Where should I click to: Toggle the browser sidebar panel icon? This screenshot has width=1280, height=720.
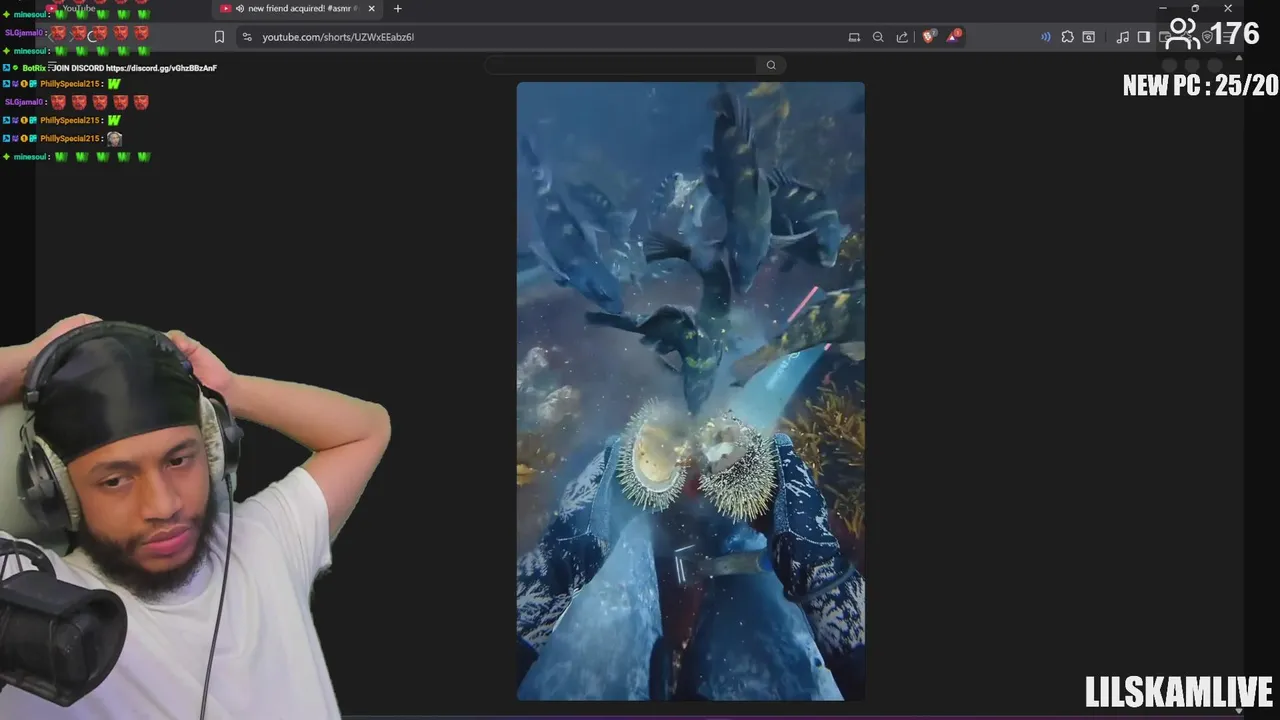pyautogui.click(x=1144, y=37)
